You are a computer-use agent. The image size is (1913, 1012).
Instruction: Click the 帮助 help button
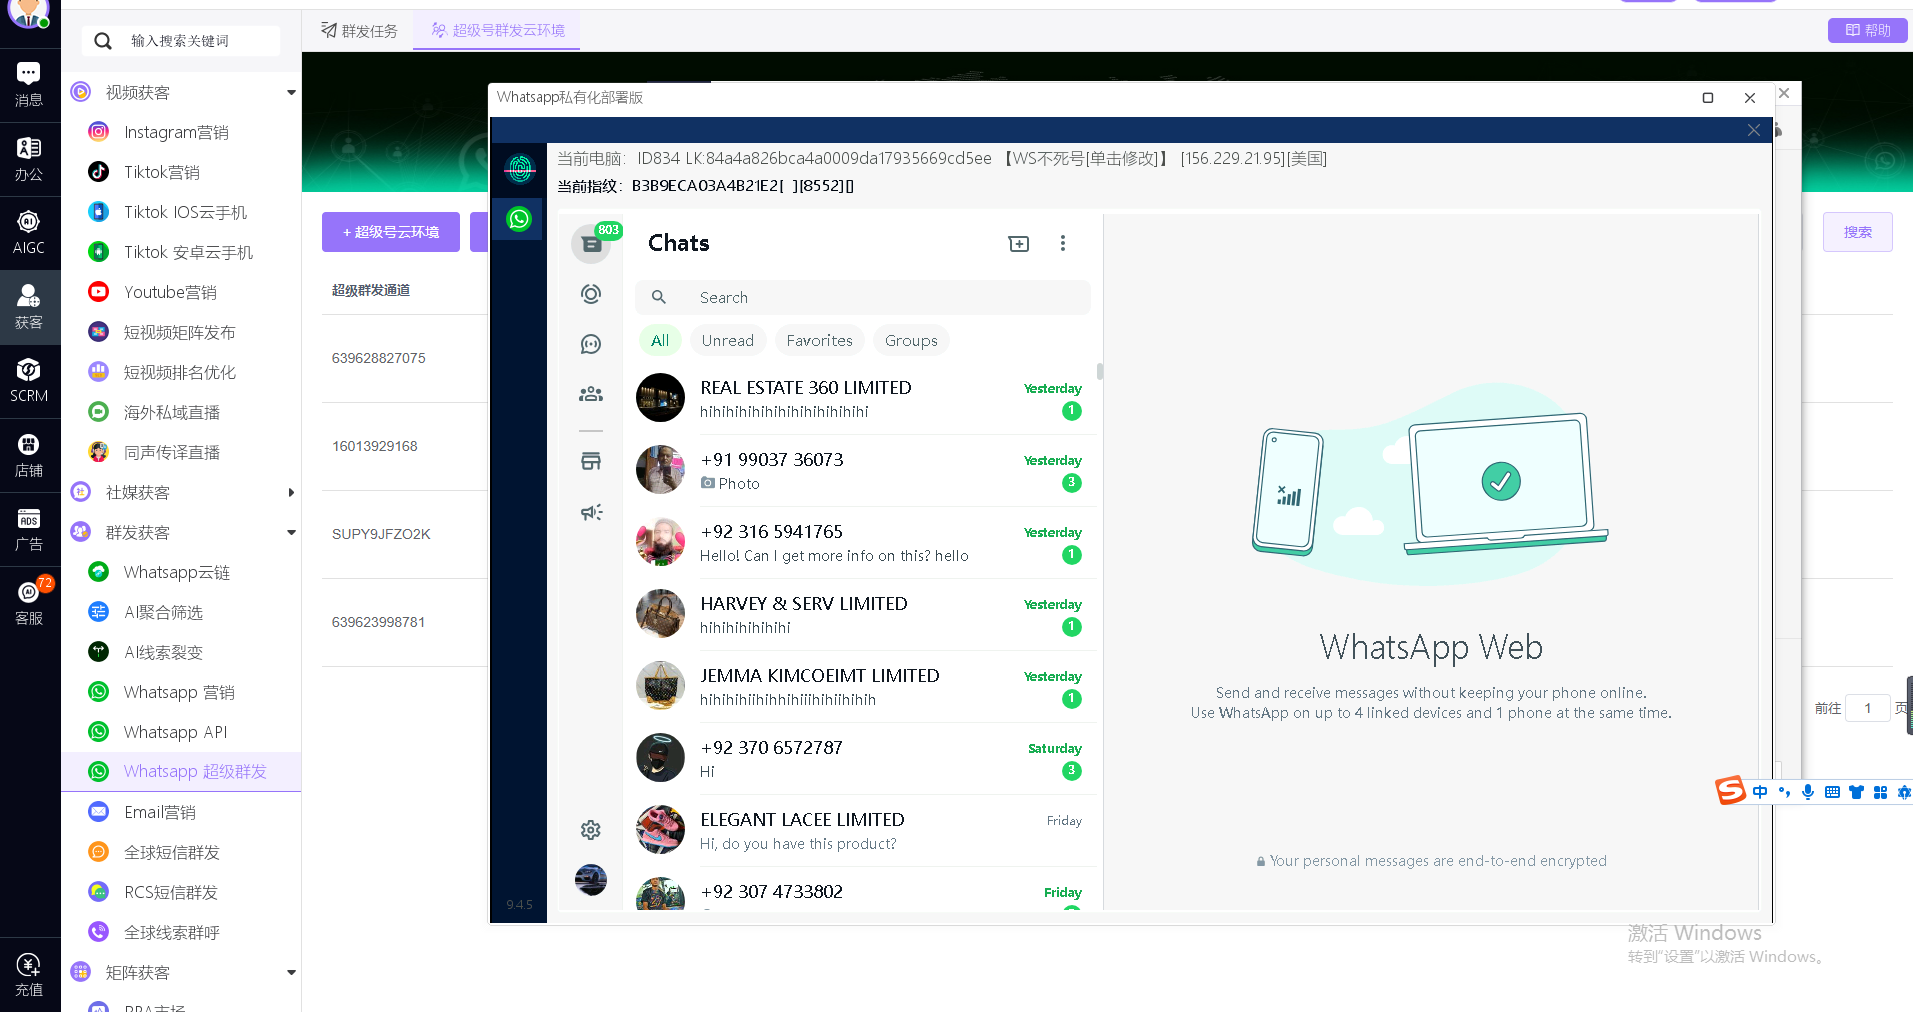point(1868,31)
